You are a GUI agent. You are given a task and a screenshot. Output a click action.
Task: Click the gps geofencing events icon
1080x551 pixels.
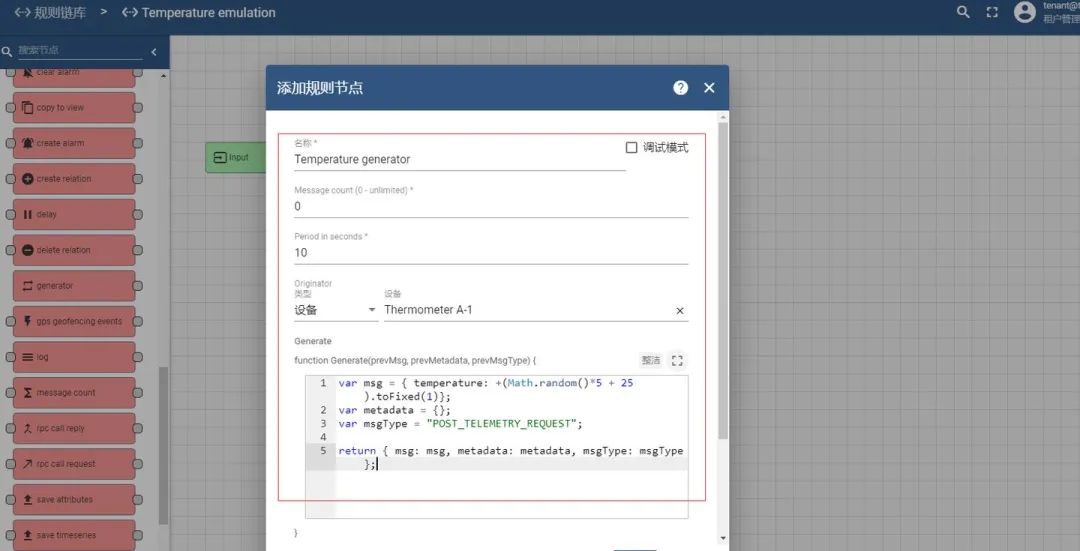point(28,322)
